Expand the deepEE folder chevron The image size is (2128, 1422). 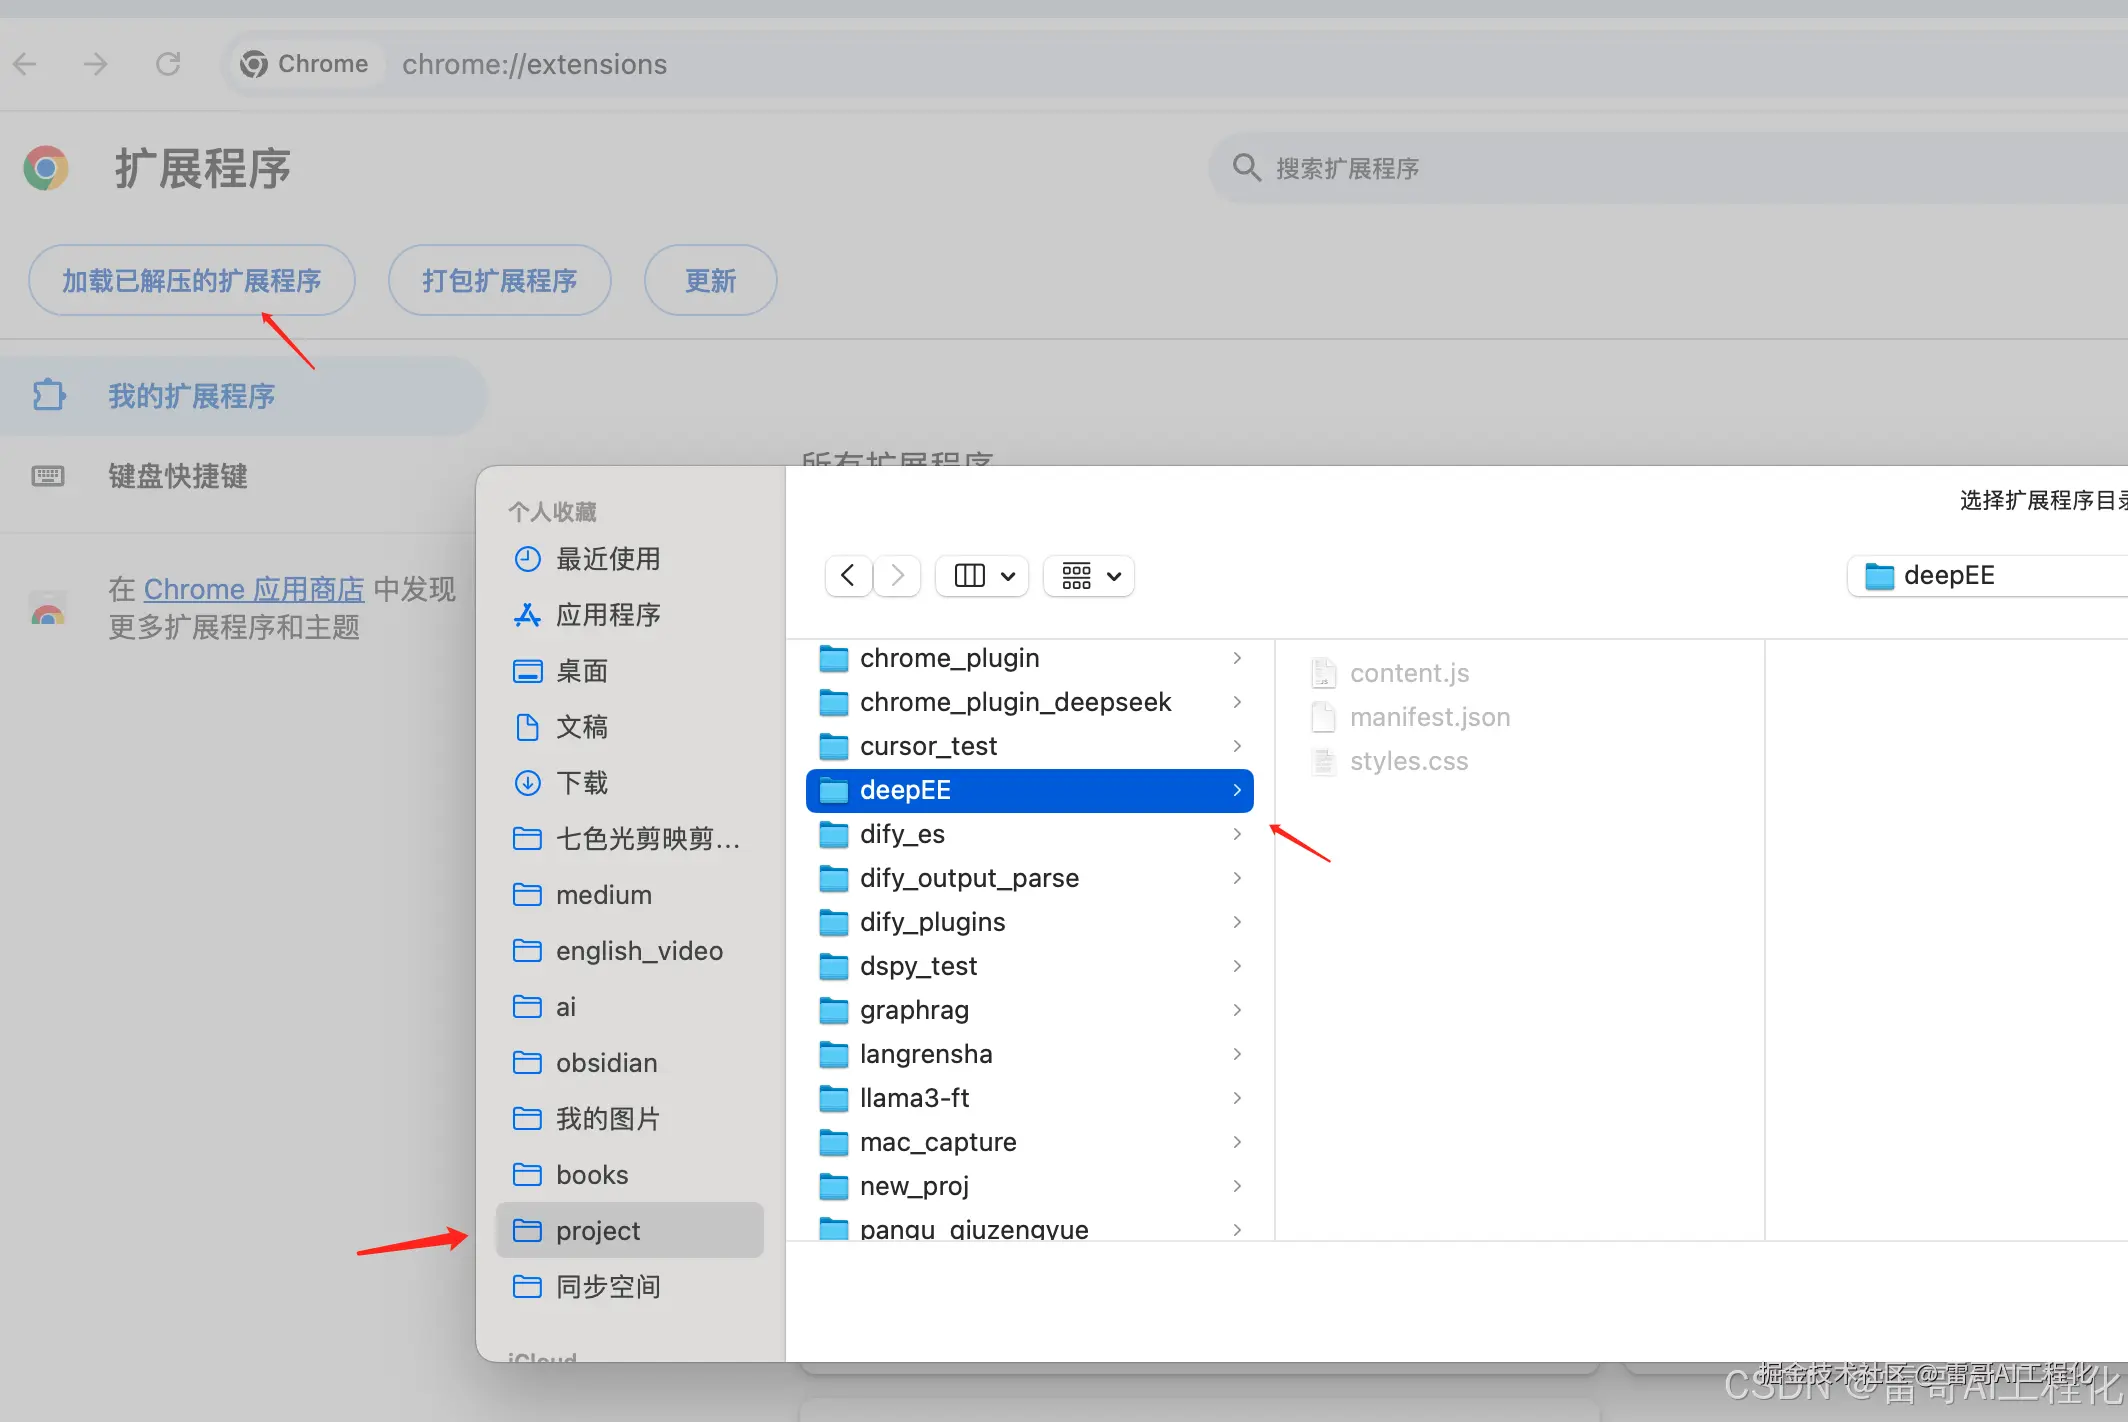click(x=1237, y=790)
